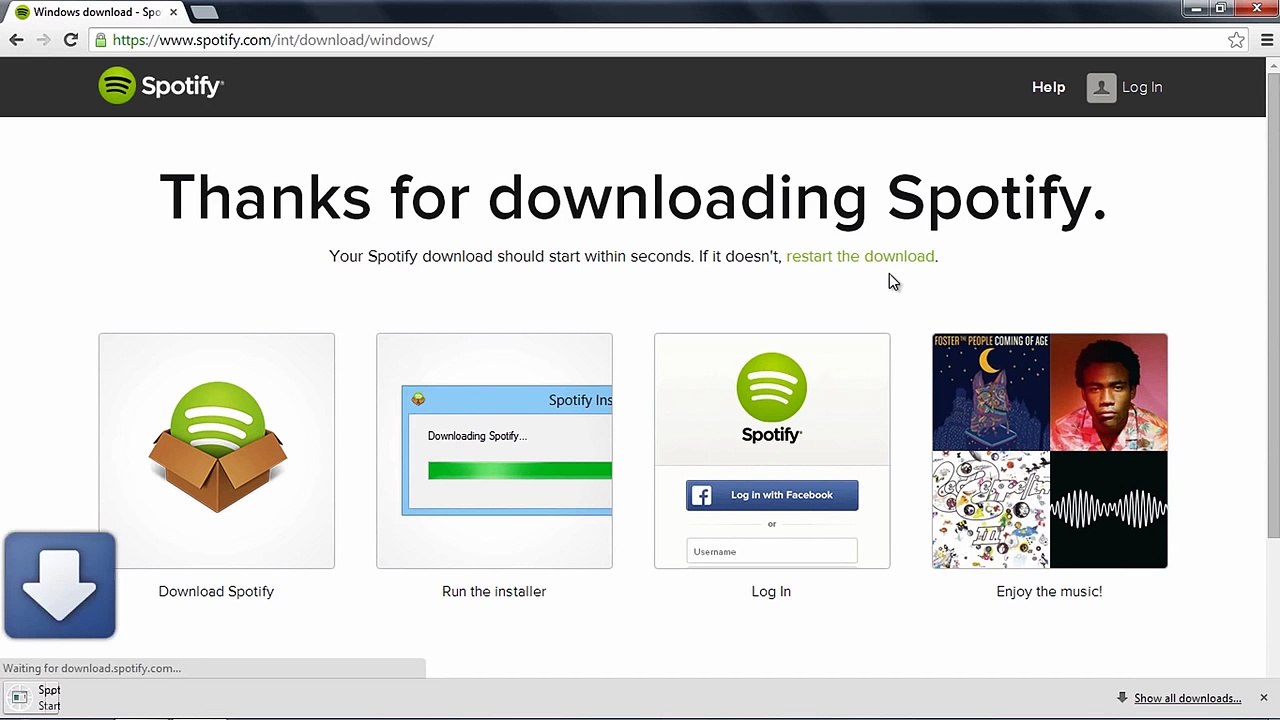1280x720 pixels.
Task: Click the browser forward arrow
Action: click(43, 40)
